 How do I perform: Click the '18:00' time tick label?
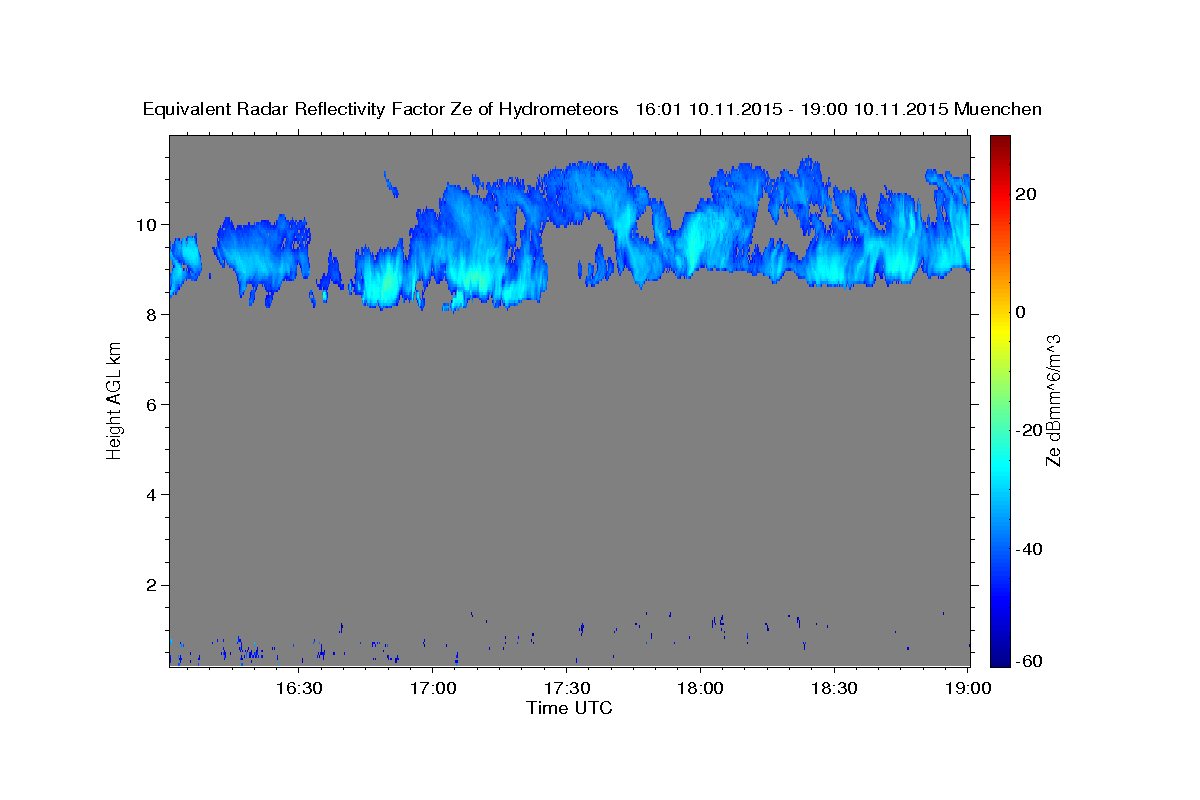click(700, 689)
